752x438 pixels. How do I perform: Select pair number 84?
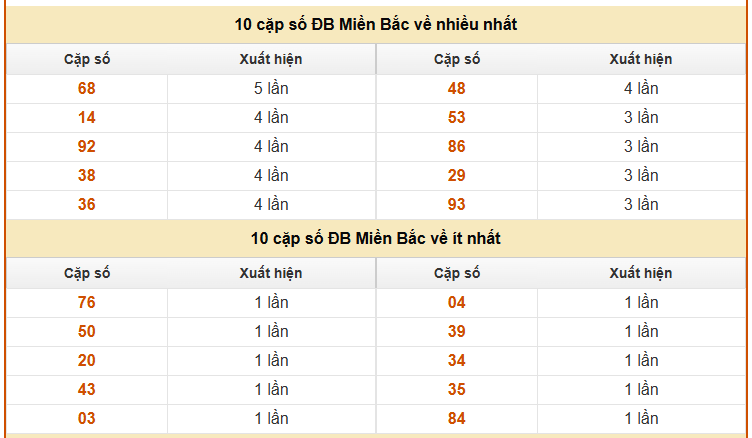pyautogui.click(x=457, y=419)
